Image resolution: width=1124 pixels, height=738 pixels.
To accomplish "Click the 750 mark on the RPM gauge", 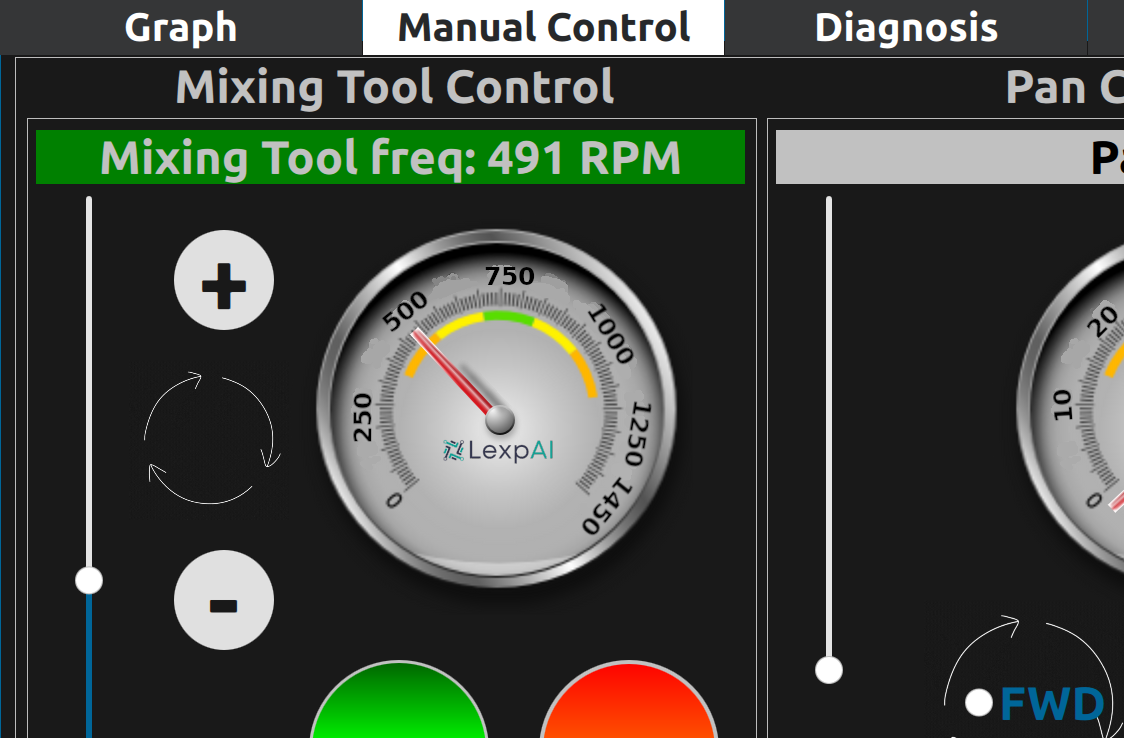I will (x=510, y=276).
